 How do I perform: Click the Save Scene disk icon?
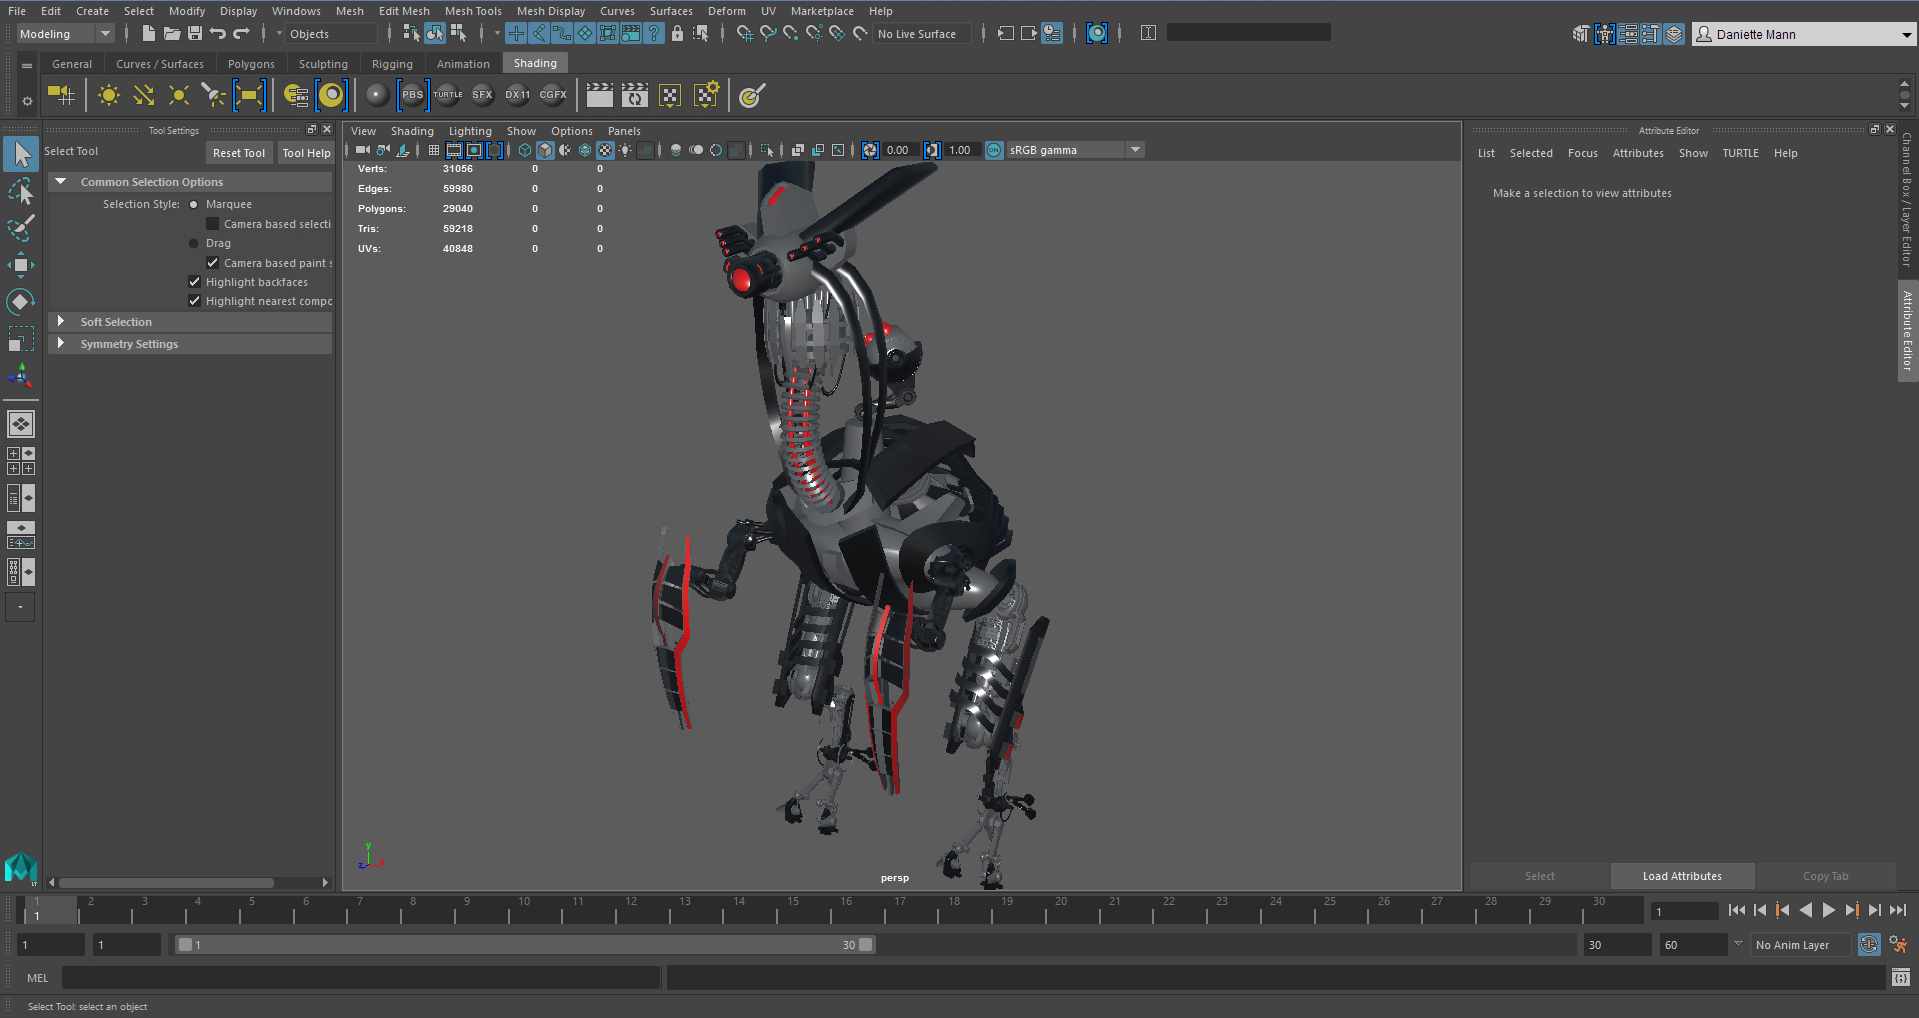pos(195,34)
